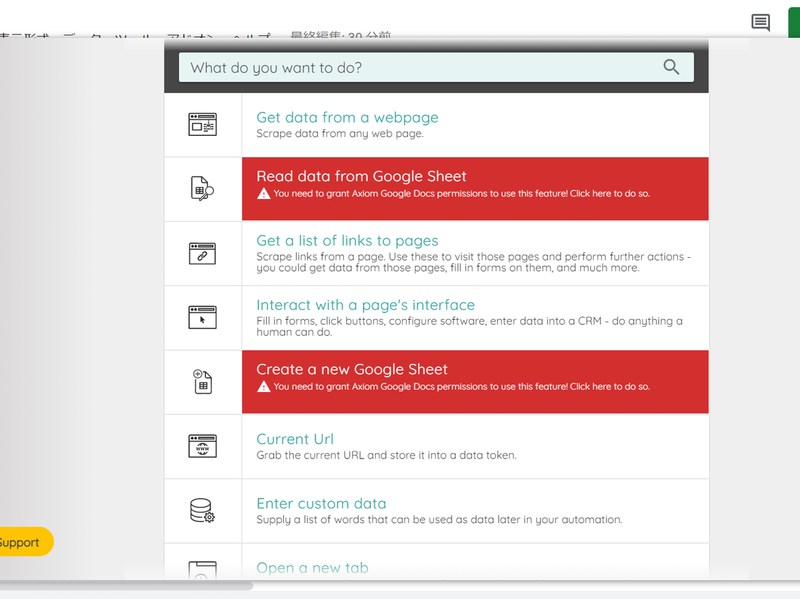Select 'Get data from a webpage' step
The height and width of the screenshot is (599, 800).
(x=347, y=117)
